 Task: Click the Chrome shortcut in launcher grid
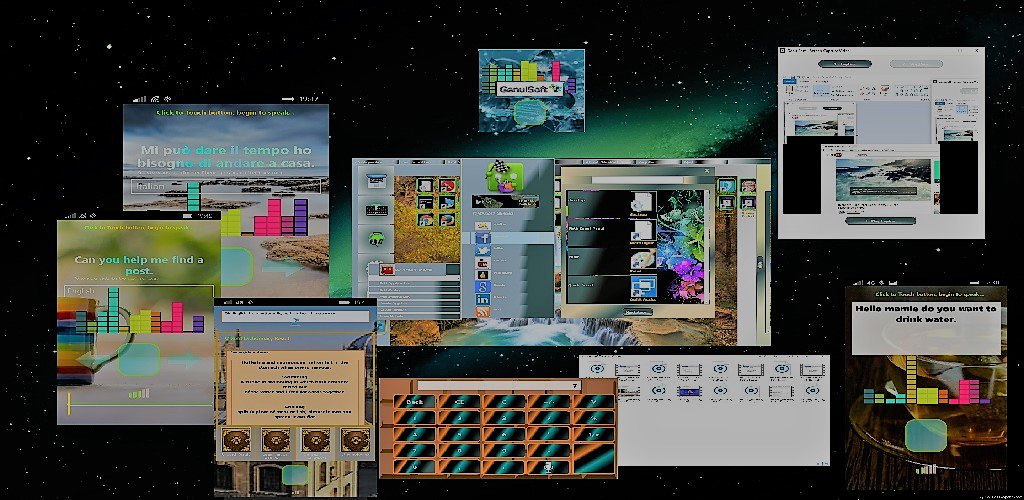pos(425,220)
